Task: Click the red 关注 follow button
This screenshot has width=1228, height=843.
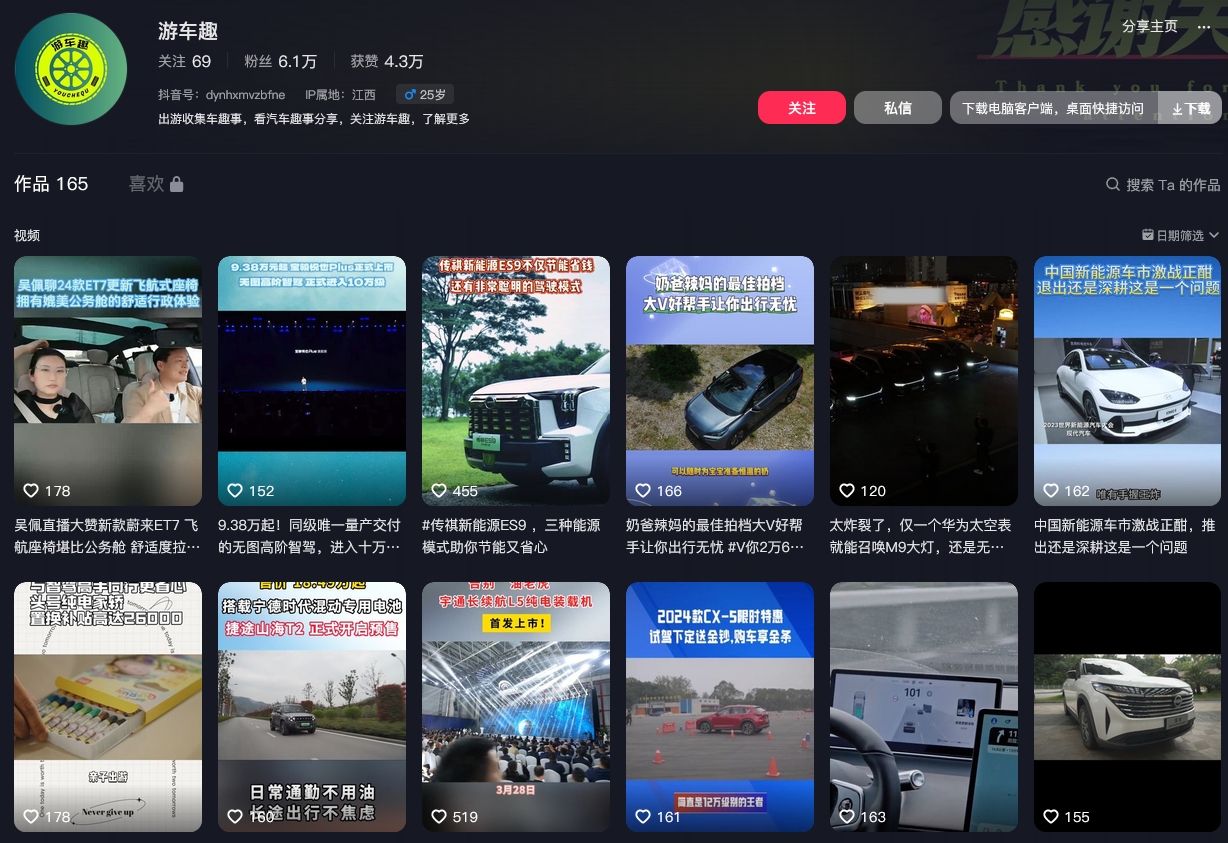Action: pyautogui.click(x=802, y=108)
